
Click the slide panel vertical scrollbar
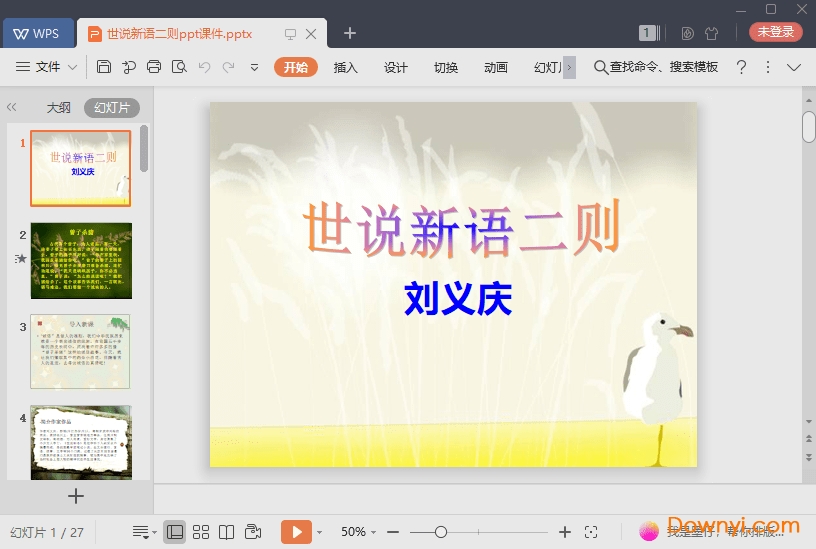point(144,149)
